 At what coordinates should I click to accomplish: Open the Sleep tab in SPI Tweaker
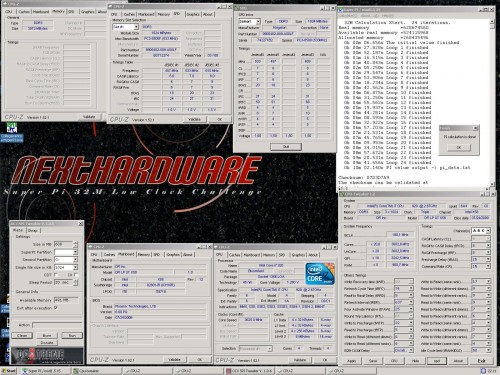click(33, 230)
